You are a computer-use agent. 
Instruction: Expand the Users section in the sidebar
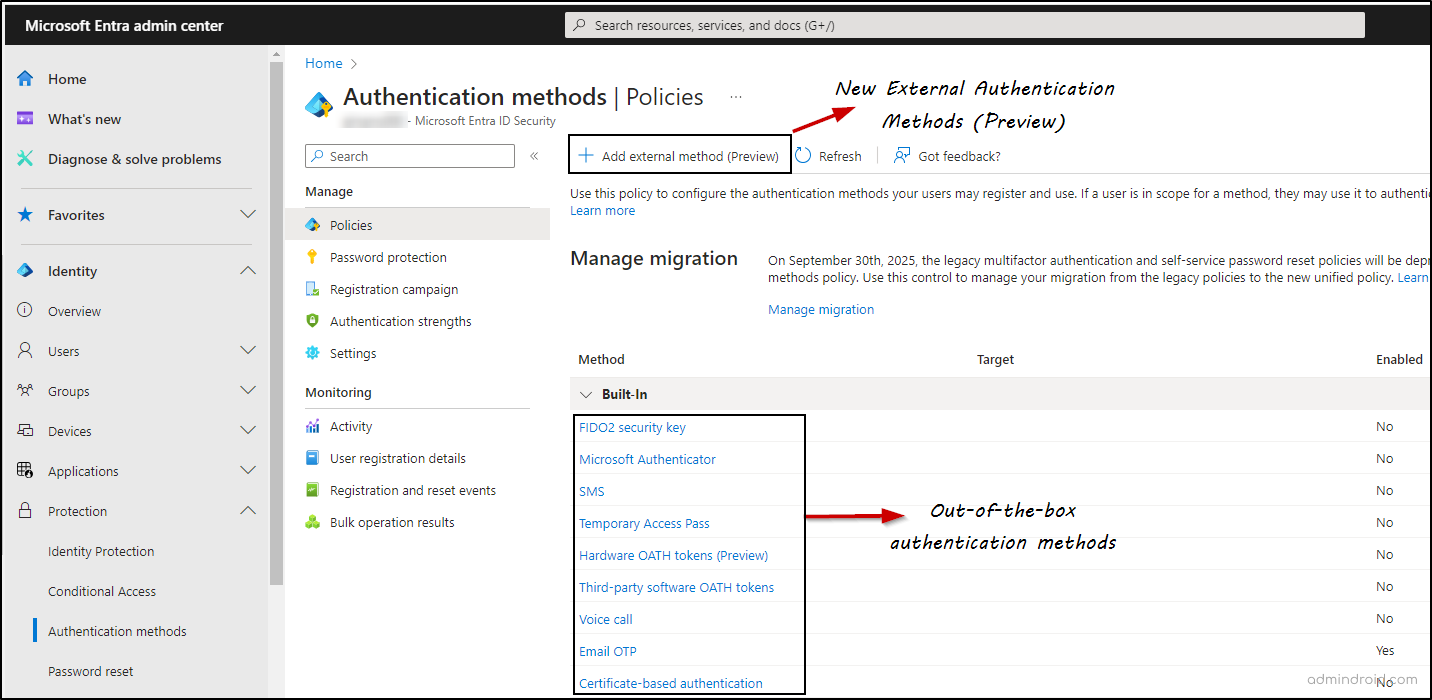(x=248, y=350)
